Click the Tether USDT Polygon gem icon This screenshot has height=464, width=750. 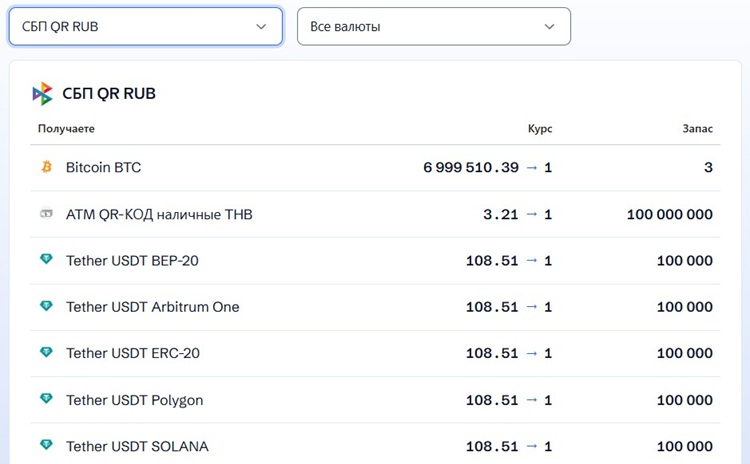46,398
